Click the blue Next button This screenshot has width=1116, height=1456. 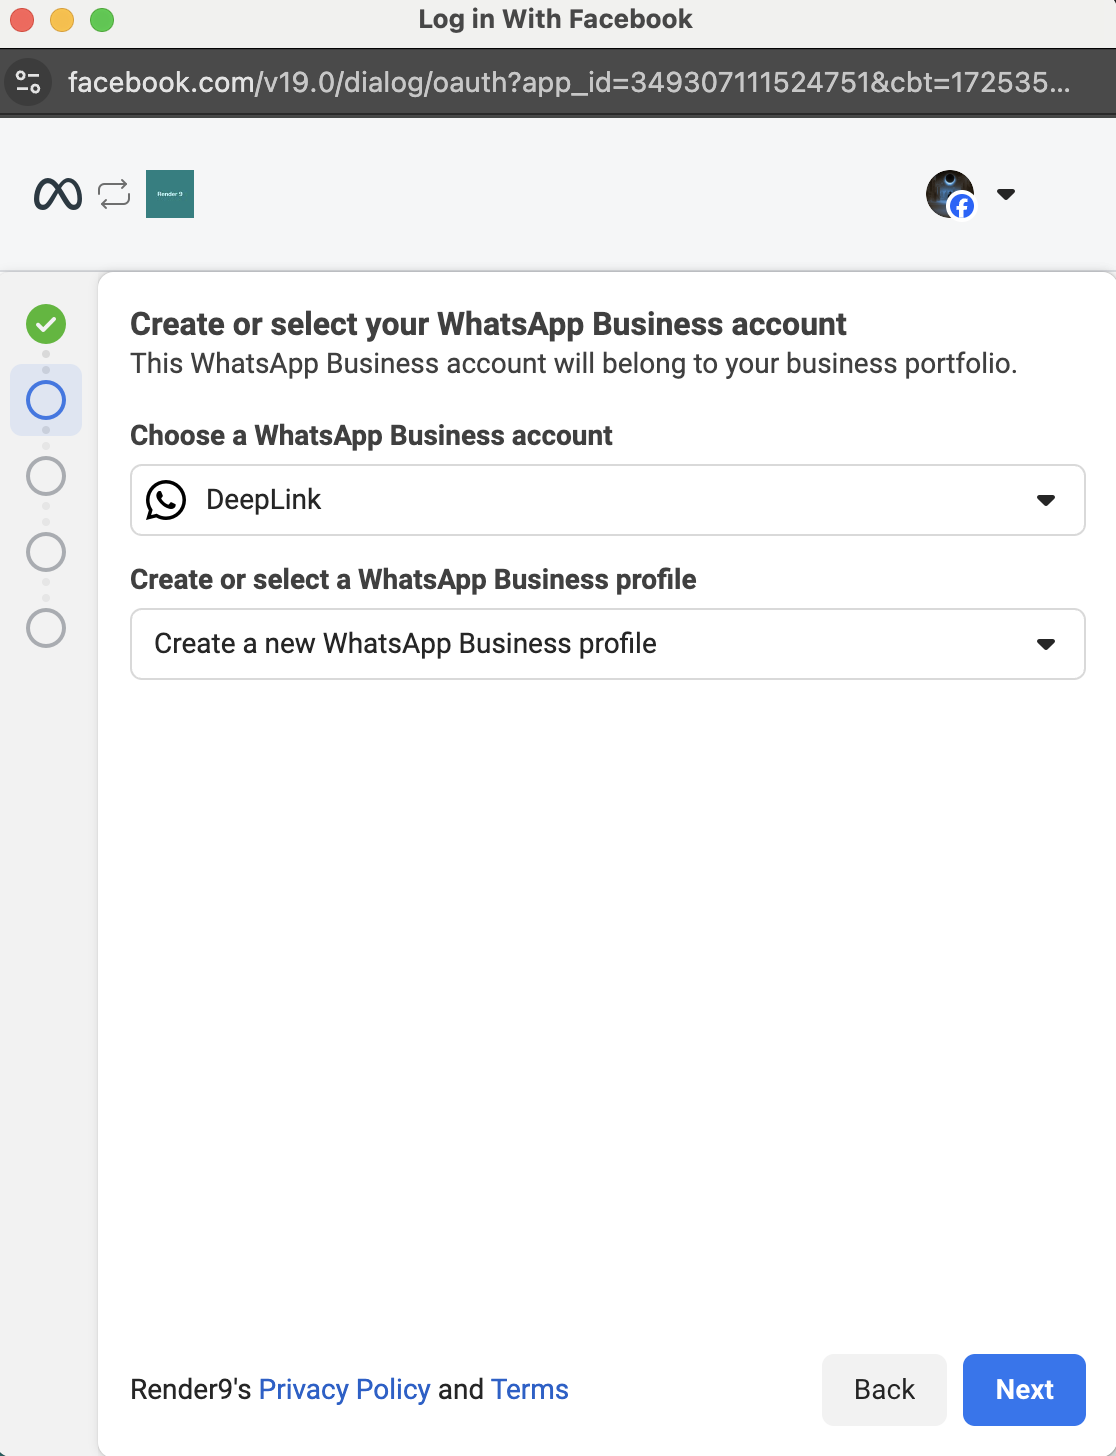tap(1024, 1390)
